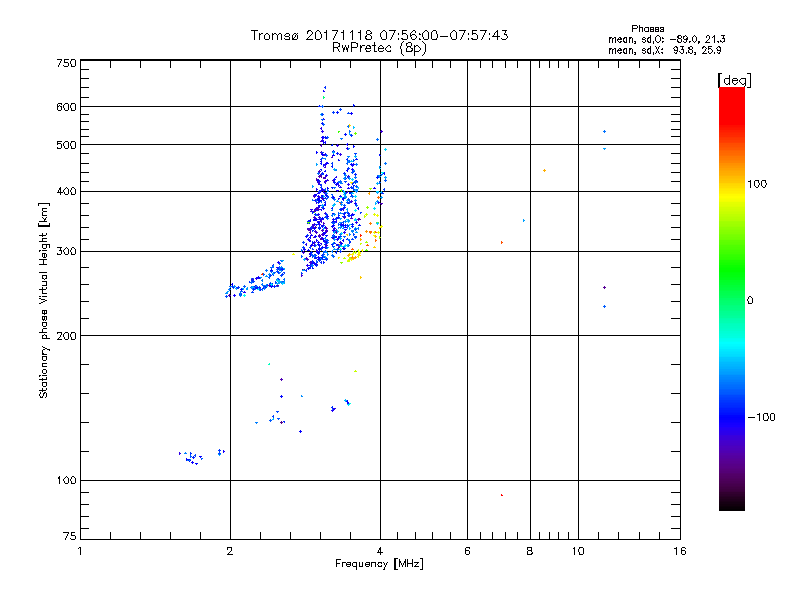Click the colorbar '0' tick label

click(x=750, y=301)
